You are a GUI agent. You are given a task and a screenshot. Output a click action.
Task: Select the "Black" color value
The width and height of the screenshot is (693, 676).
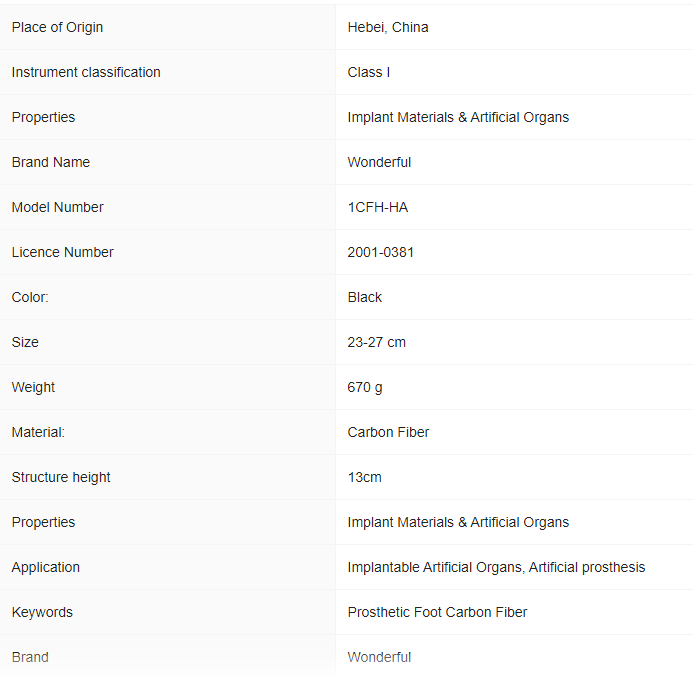click(x=365, y=297)
